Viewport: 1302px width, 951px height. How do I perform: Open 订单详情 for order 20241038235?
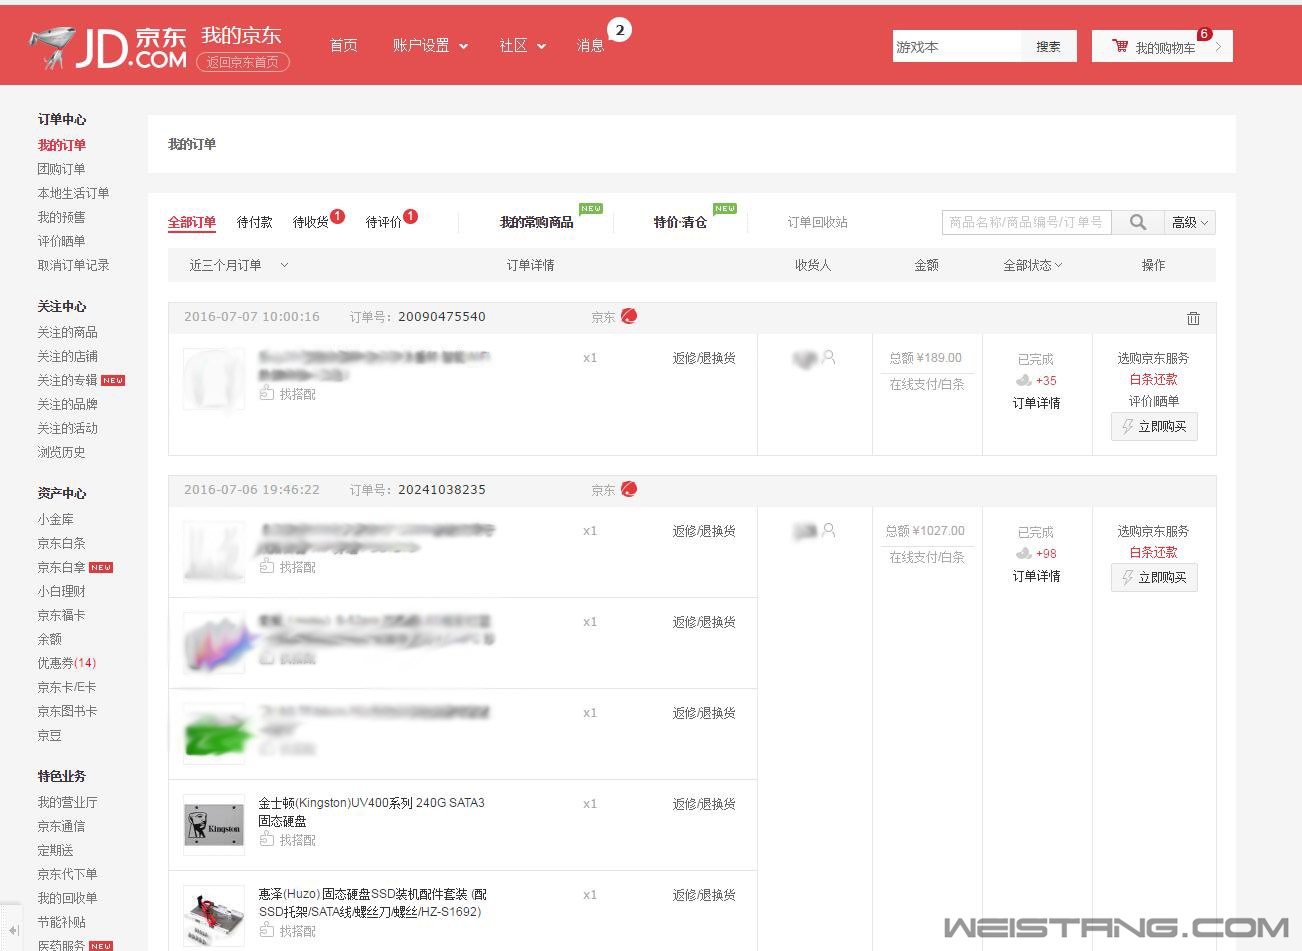click(x=1036, y=576)
